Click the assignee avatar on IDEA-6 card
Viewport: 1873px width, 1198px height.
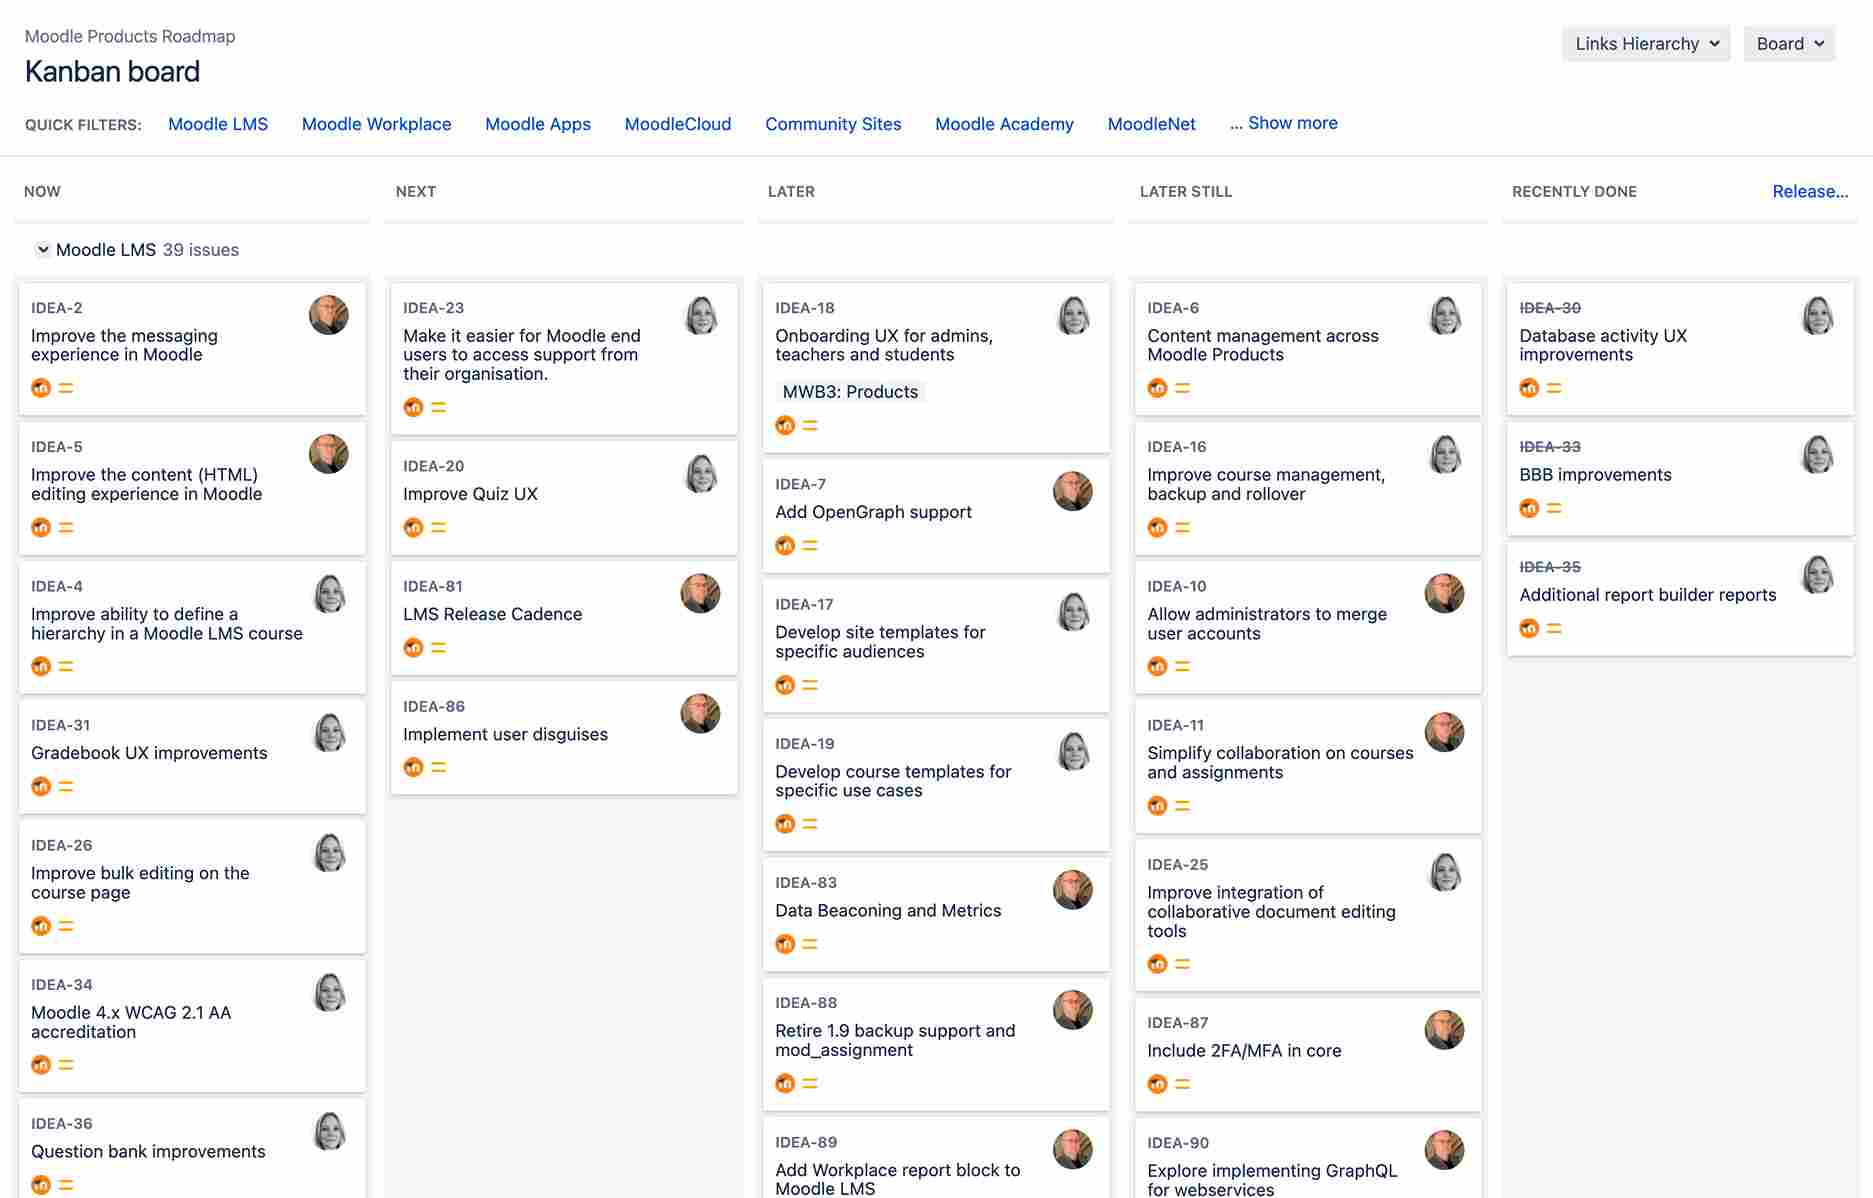1445,315
